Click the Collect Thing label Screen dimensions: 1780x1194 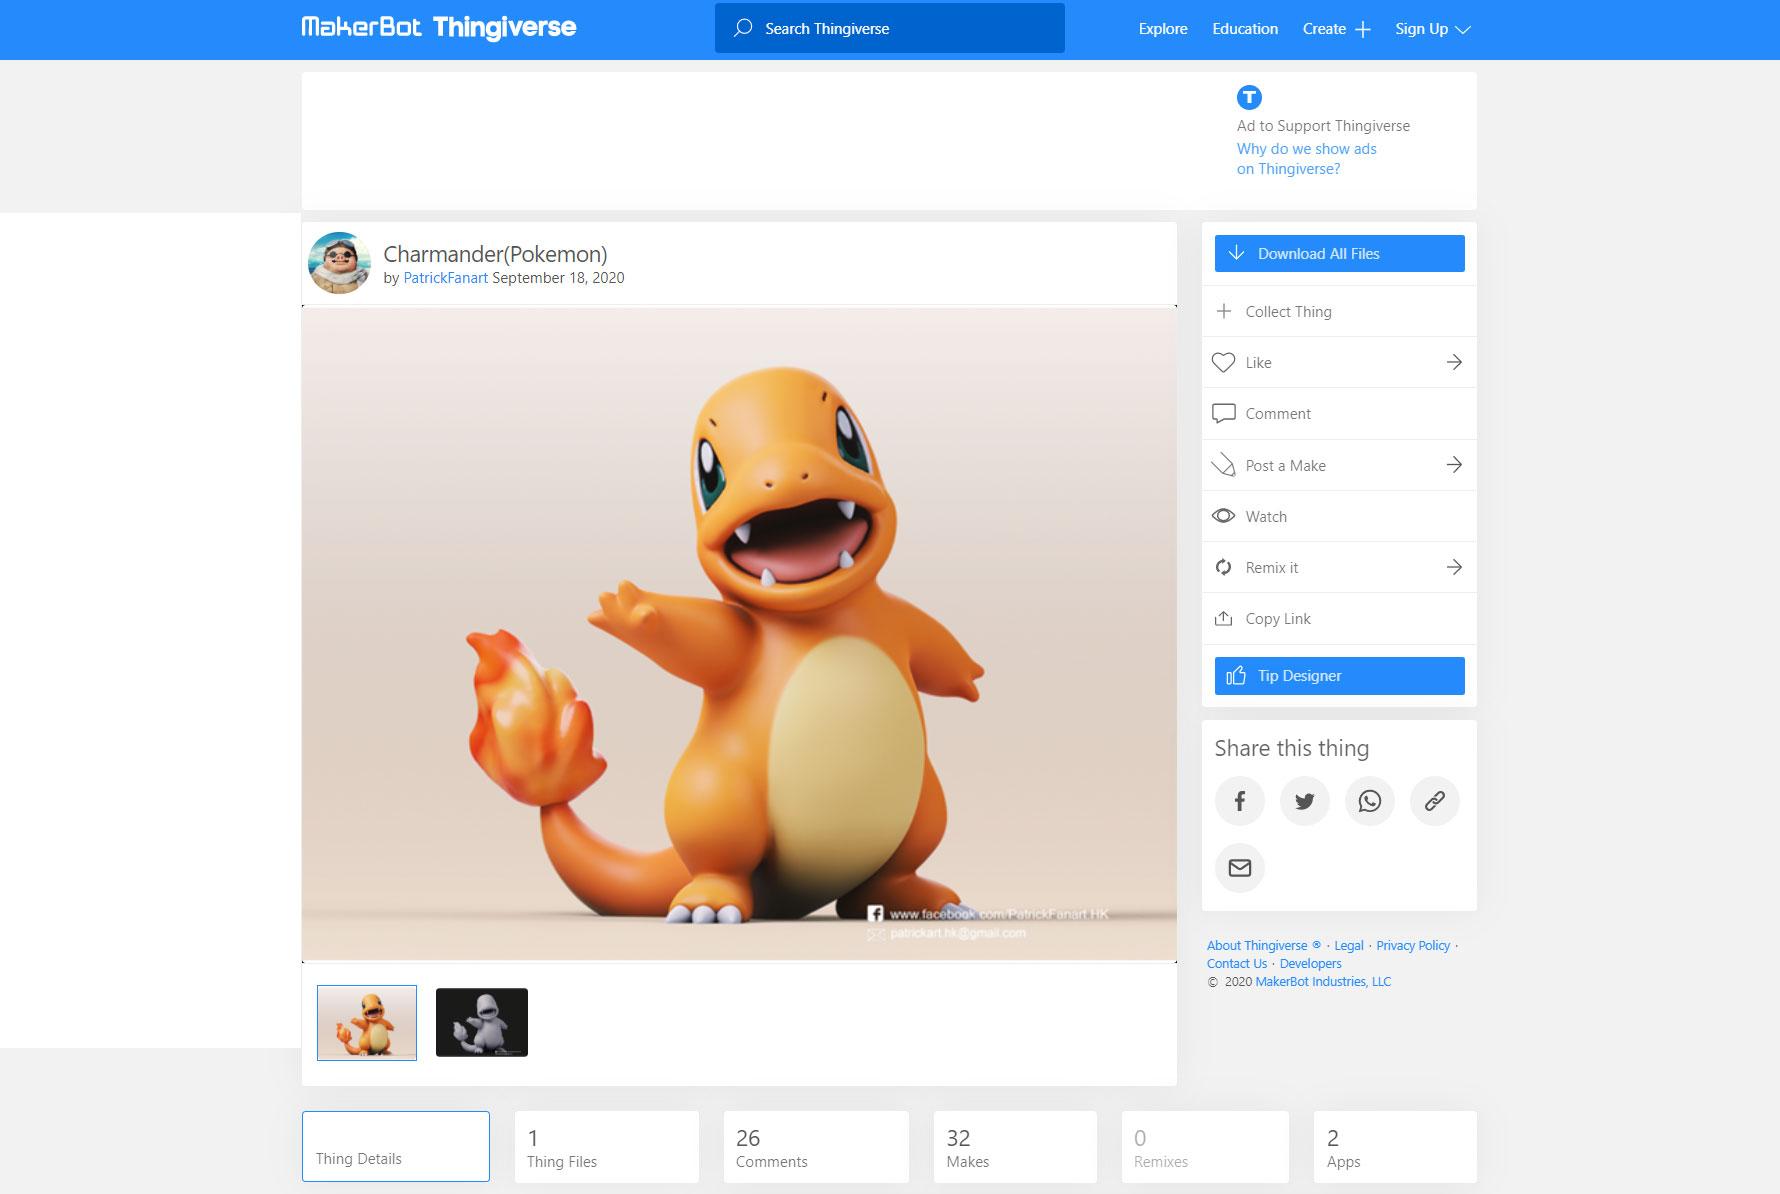[1289, 311]
